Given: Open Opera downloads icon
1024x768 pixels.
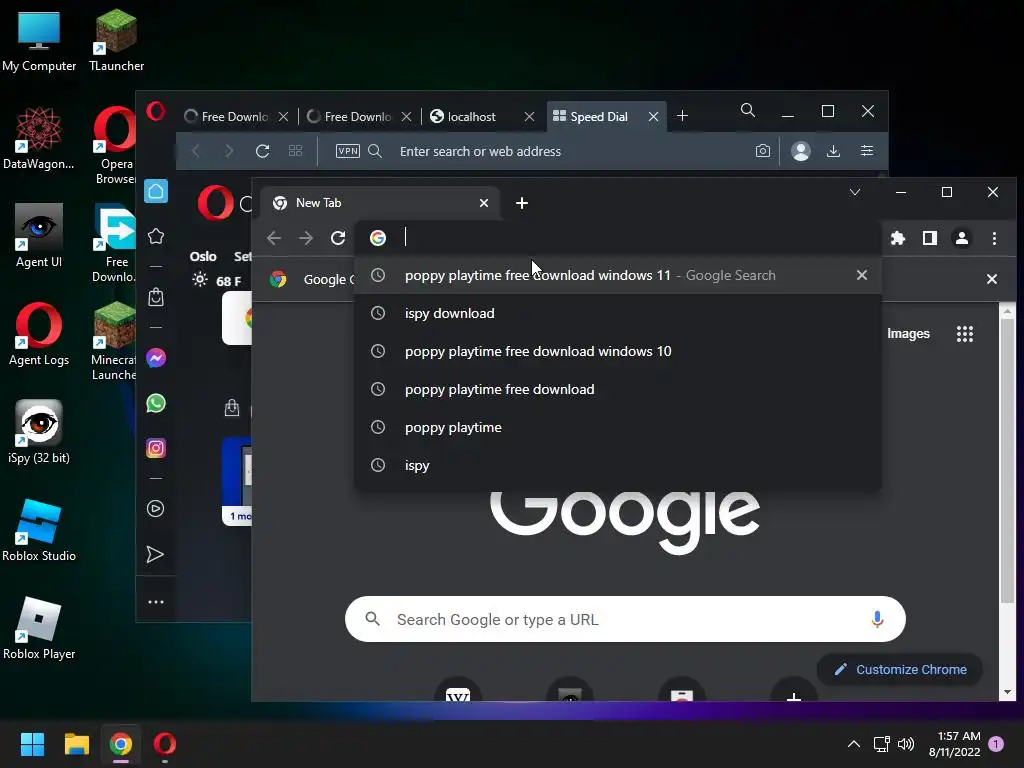Looking at the screenshot, I should click(833, 151).
